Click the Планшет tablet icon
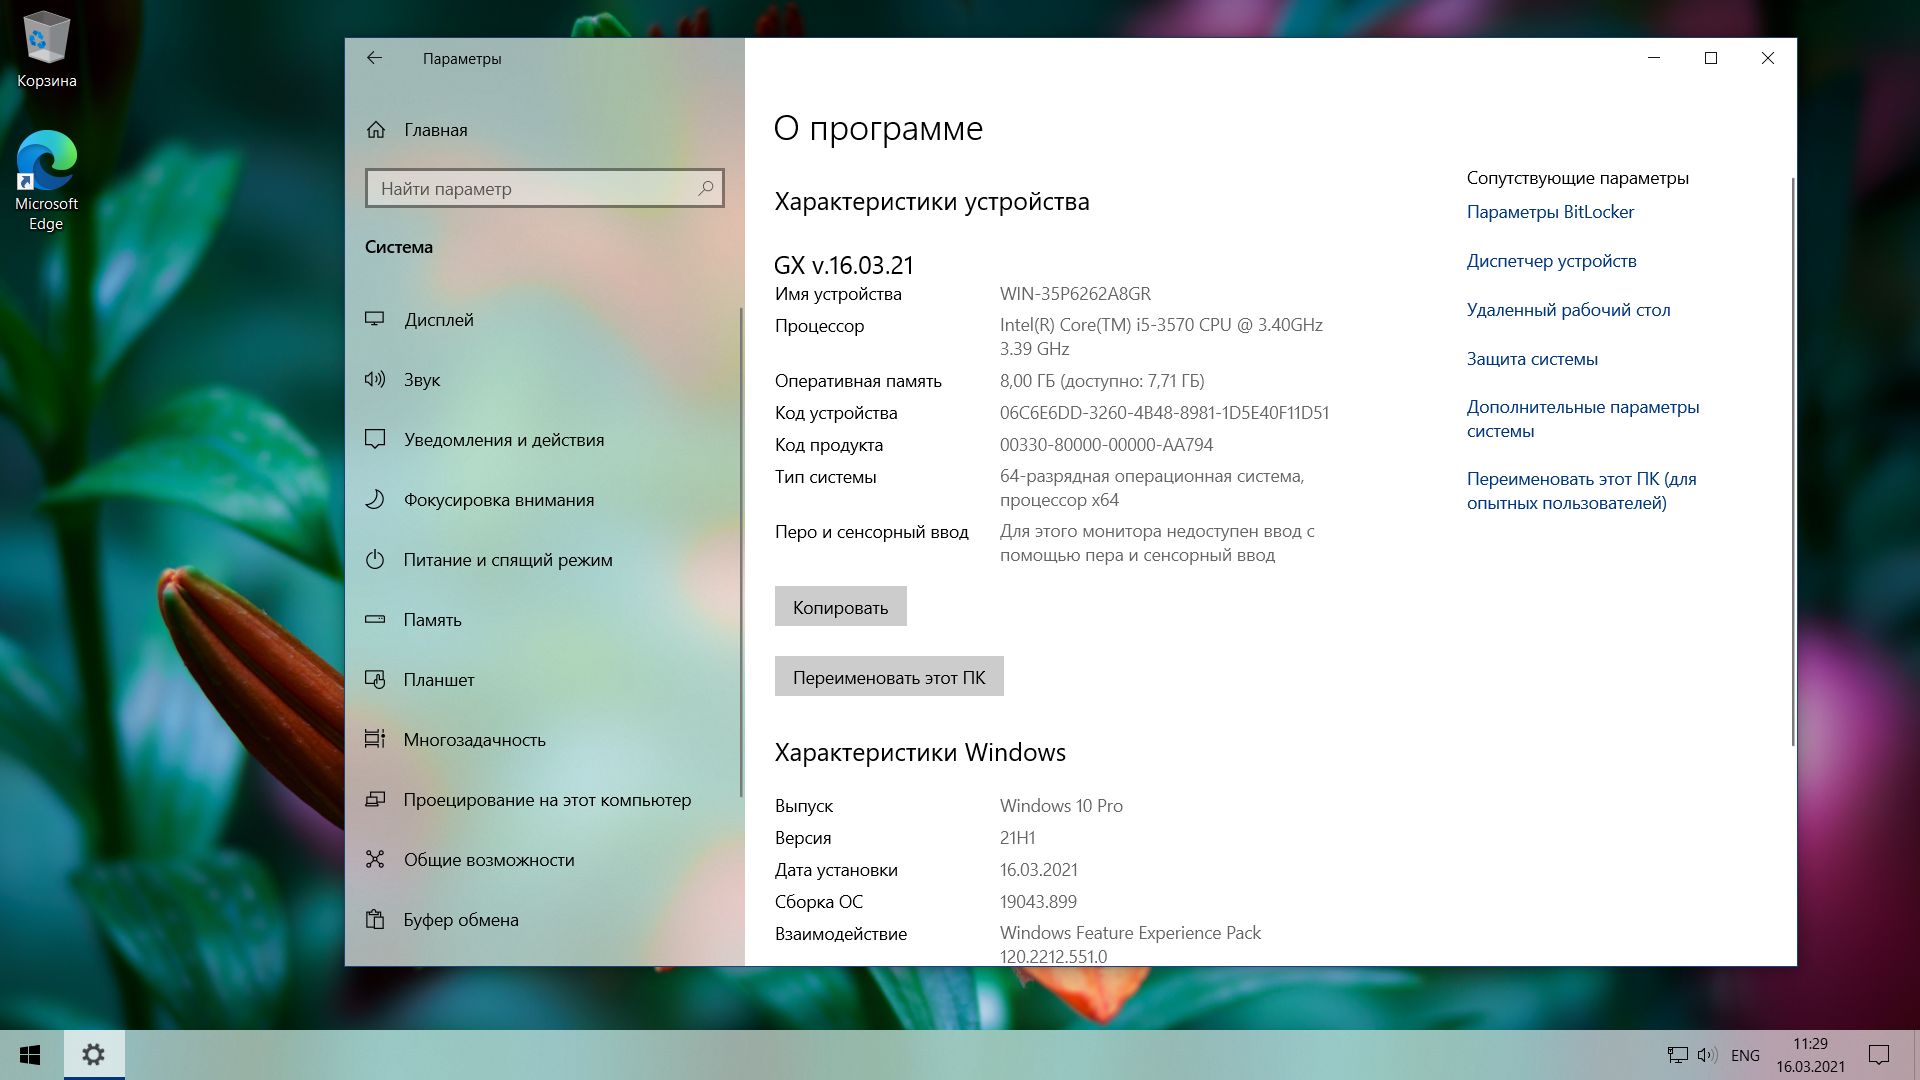This screenshot has width=1920, height=1080. 375,680
